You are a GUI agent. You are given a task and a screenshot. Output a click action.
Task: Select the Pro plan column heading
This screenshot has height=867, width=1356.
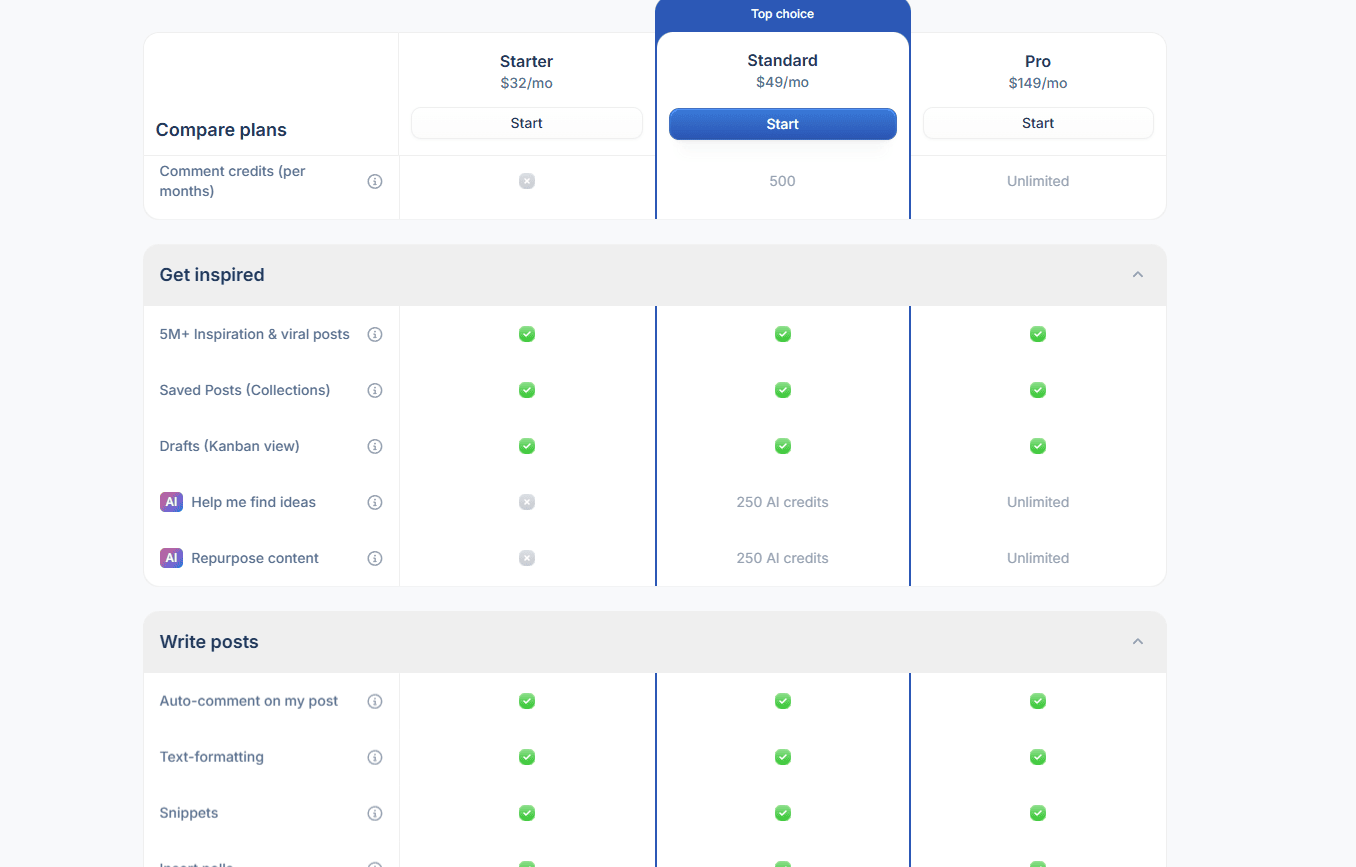pos(1038,61)
